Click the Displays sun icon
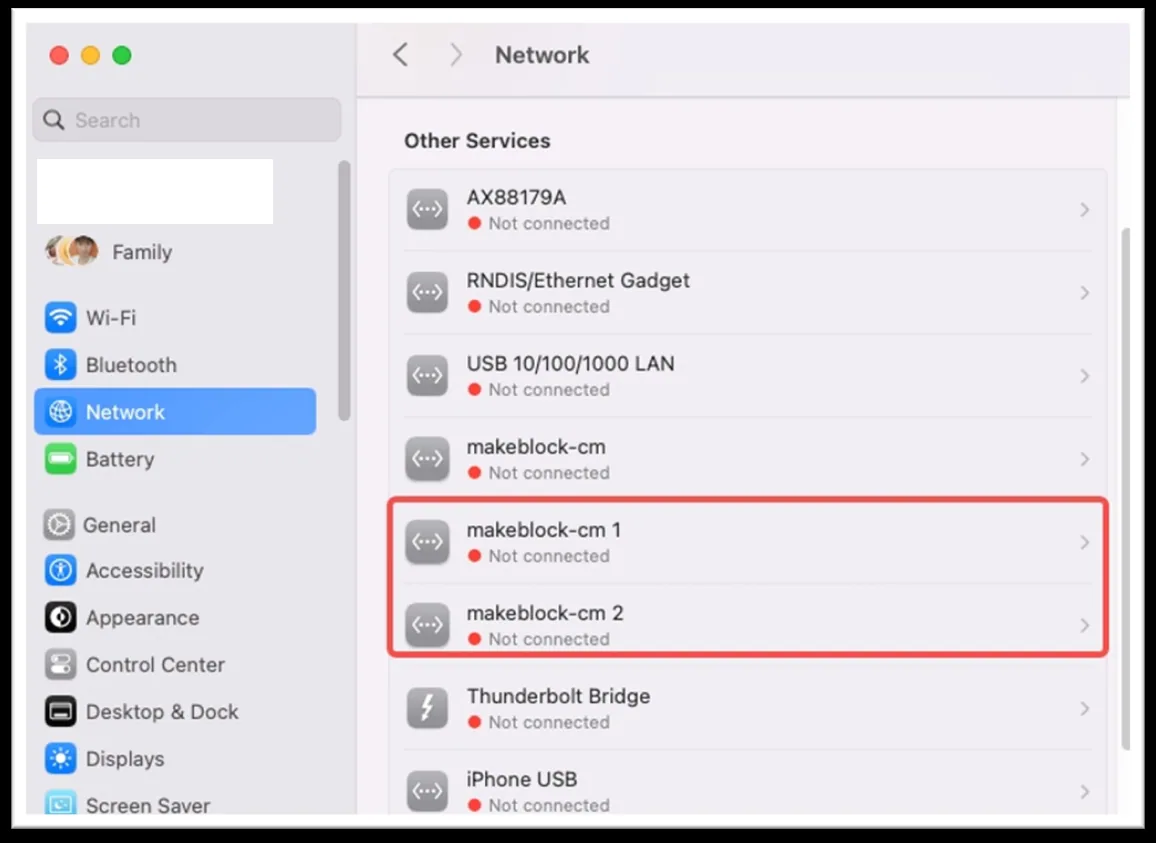The image size is (1156, 843). tap(60, 759)
